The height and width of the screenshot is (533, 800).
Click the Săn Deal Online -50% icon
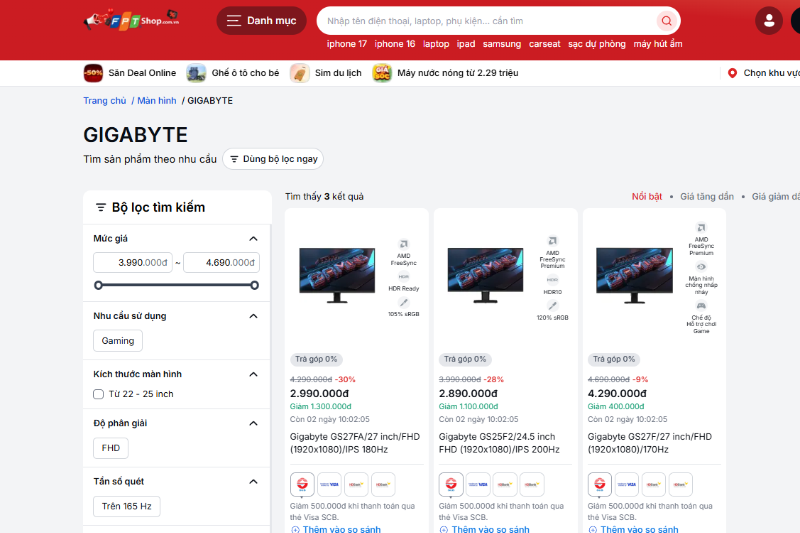click(93, 73)
